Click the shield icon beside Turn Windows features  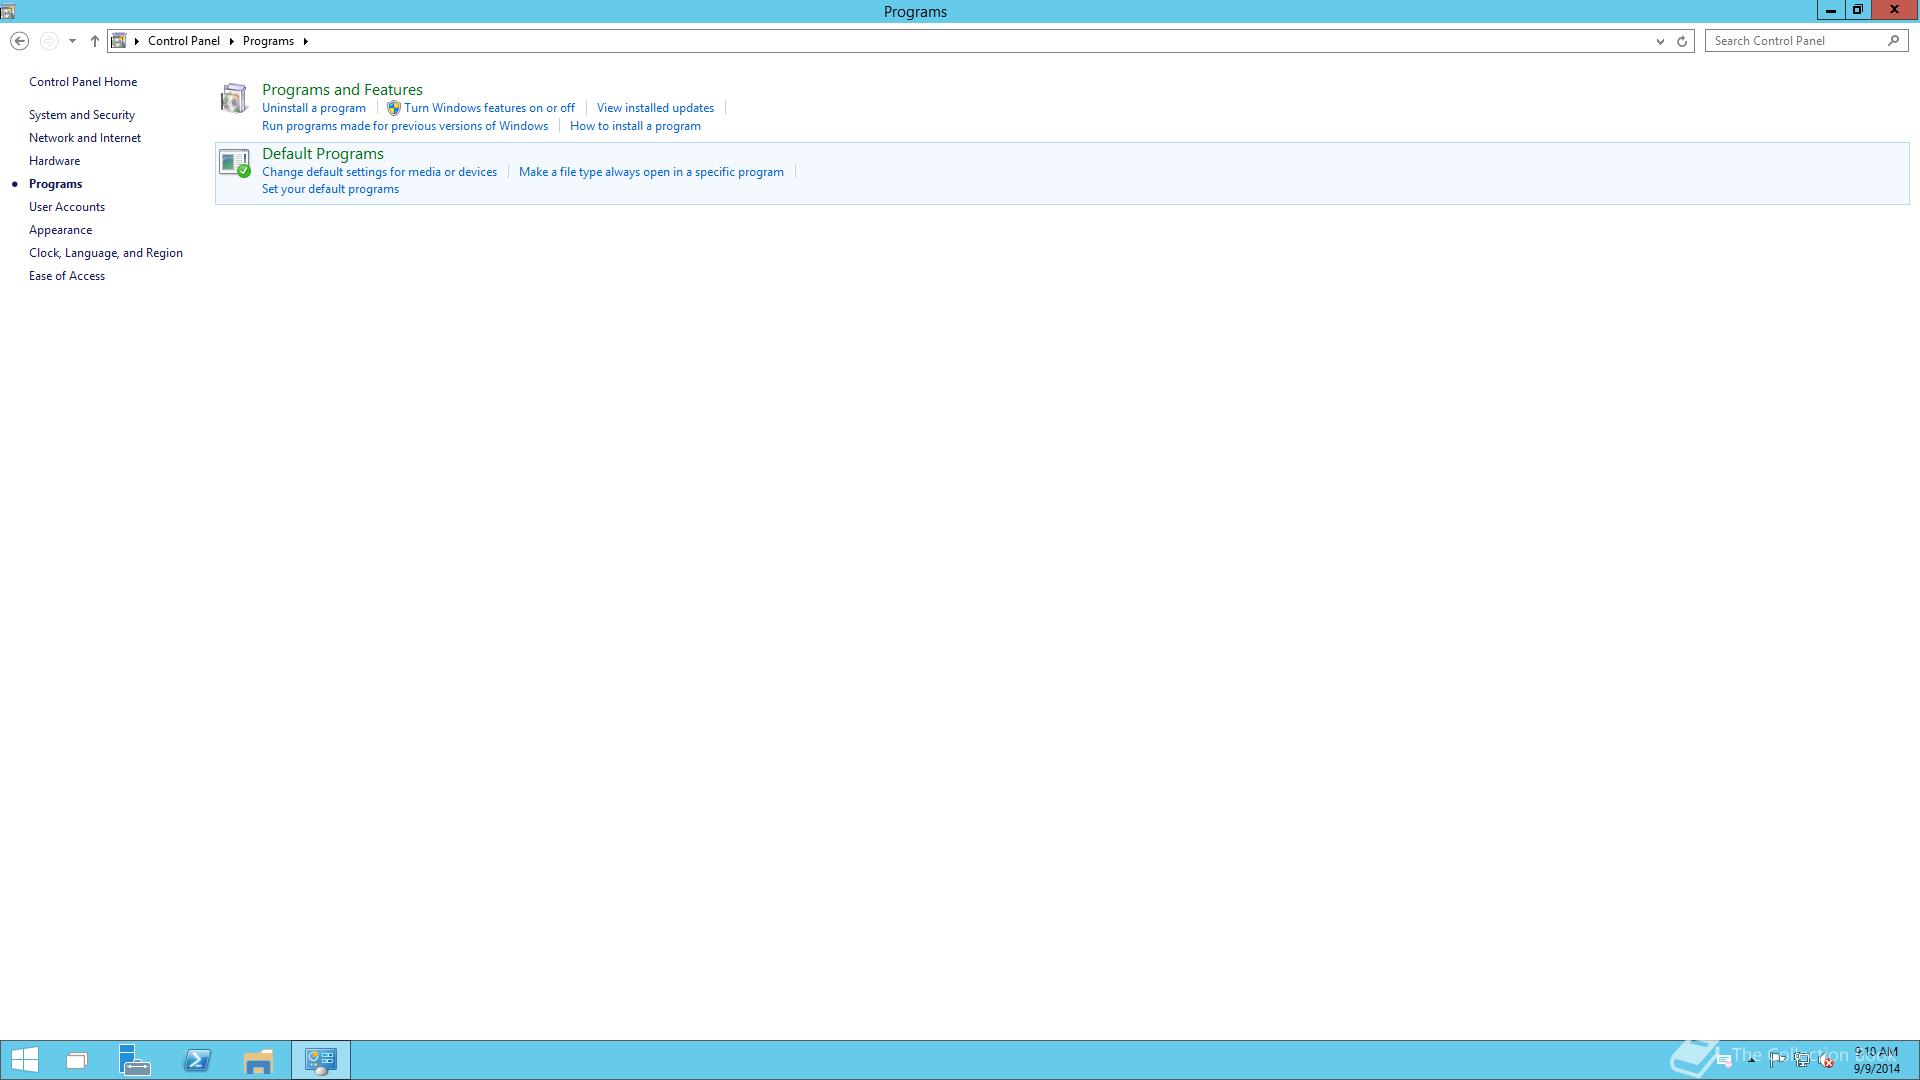coord(393,108)
